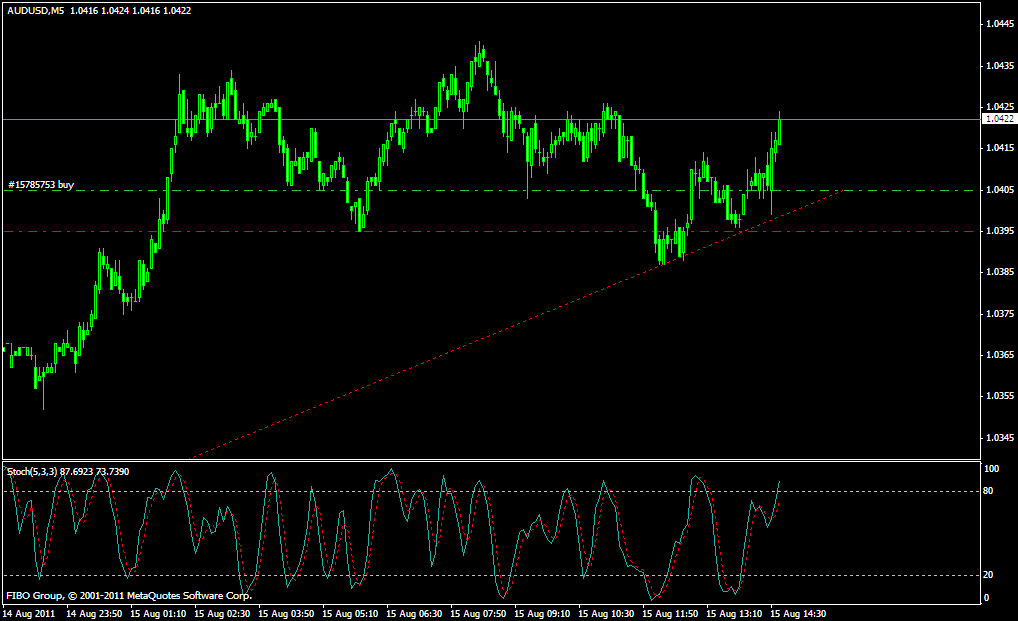Select the 15 Aug 14:30 time label
Screen dimensions: 1018x621
click(798, 614)
